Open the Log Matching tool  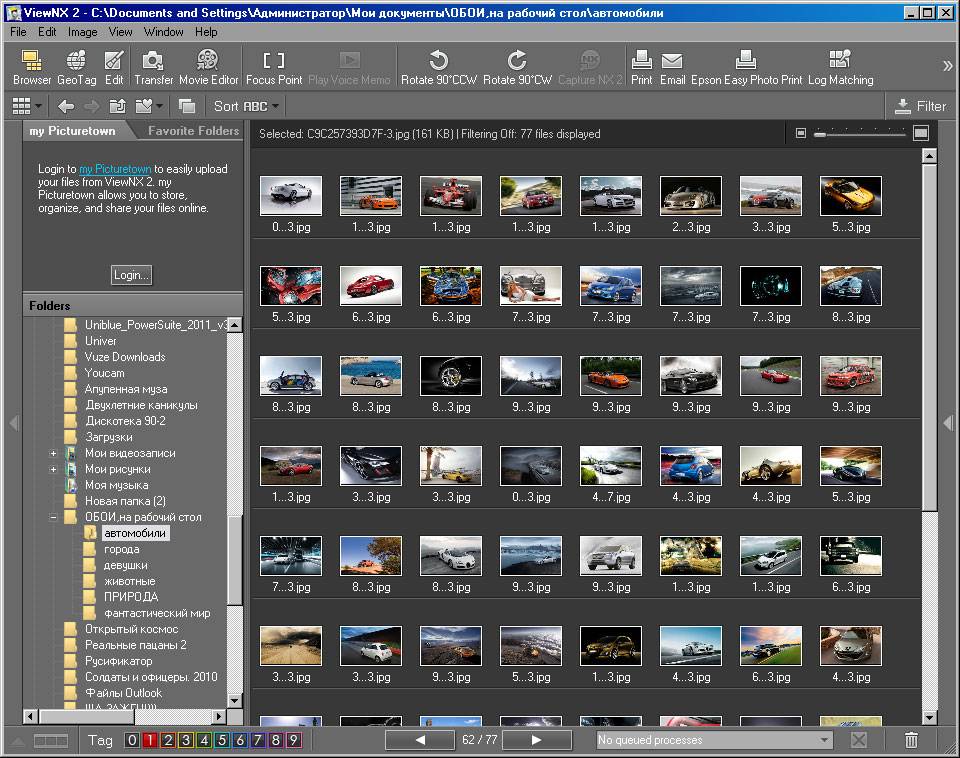click(840, 67)
